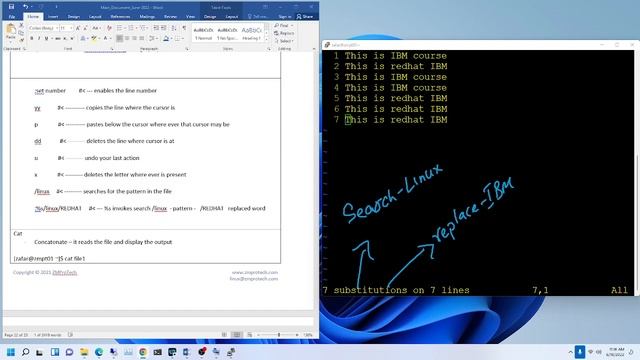Open Line Spacing dropdown

153,38
